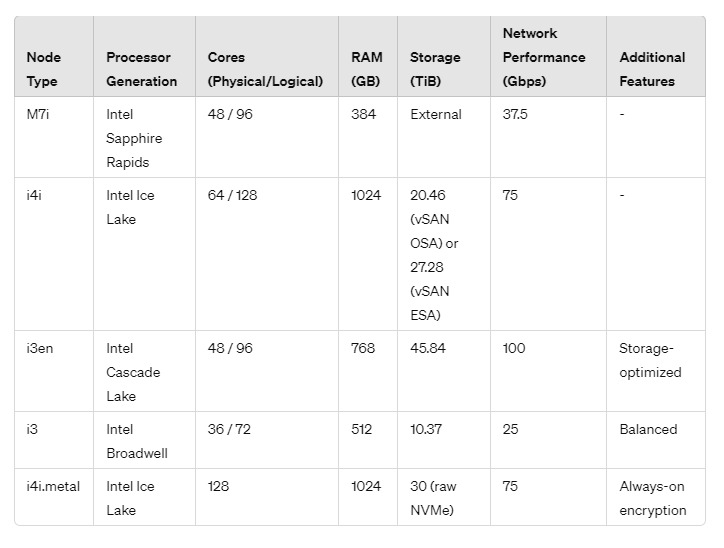The height and width of the screenshot is (548, 724).
Task: Click the 64 / 128 cores cell
Action: [x=267, y=254]
